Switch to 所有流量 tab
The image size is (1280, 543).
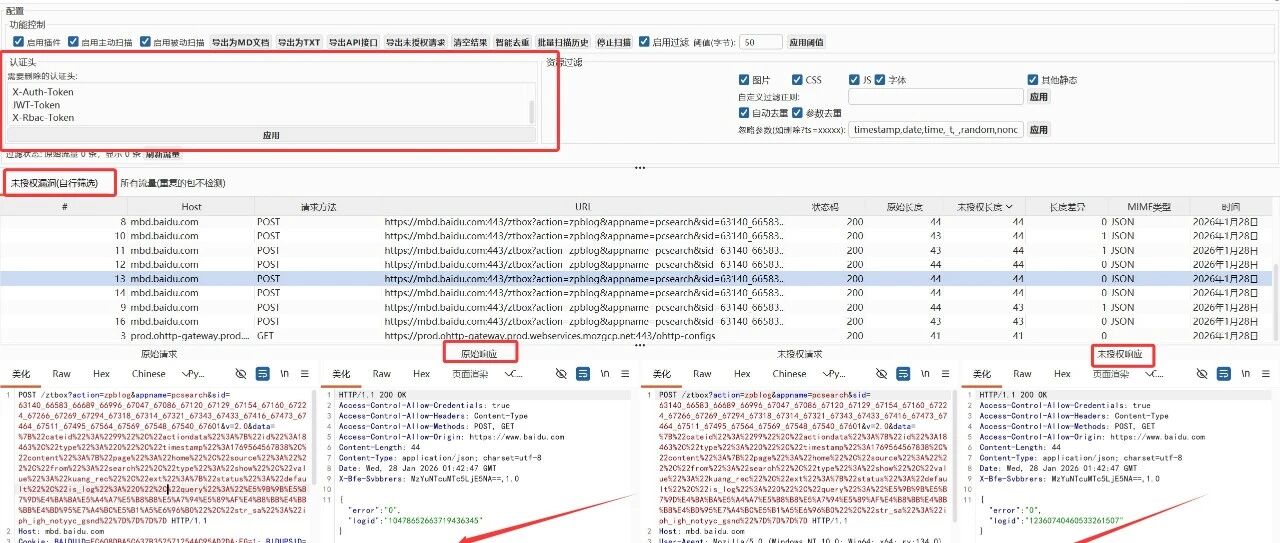172,183
